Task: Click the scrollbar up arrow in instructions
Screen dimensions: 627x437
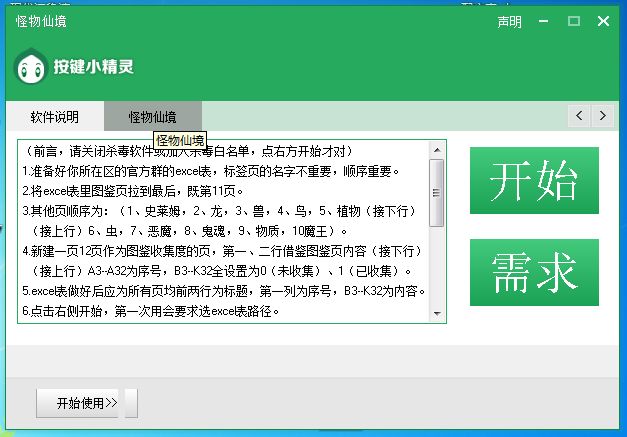Action: coord(437,150)
